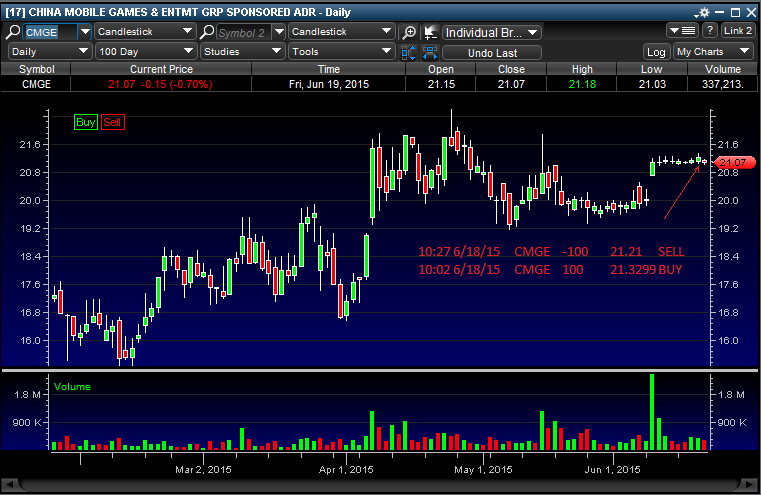Click the left arrow of horizontal scrollbar
761x495 pixels.
[10, 484]
